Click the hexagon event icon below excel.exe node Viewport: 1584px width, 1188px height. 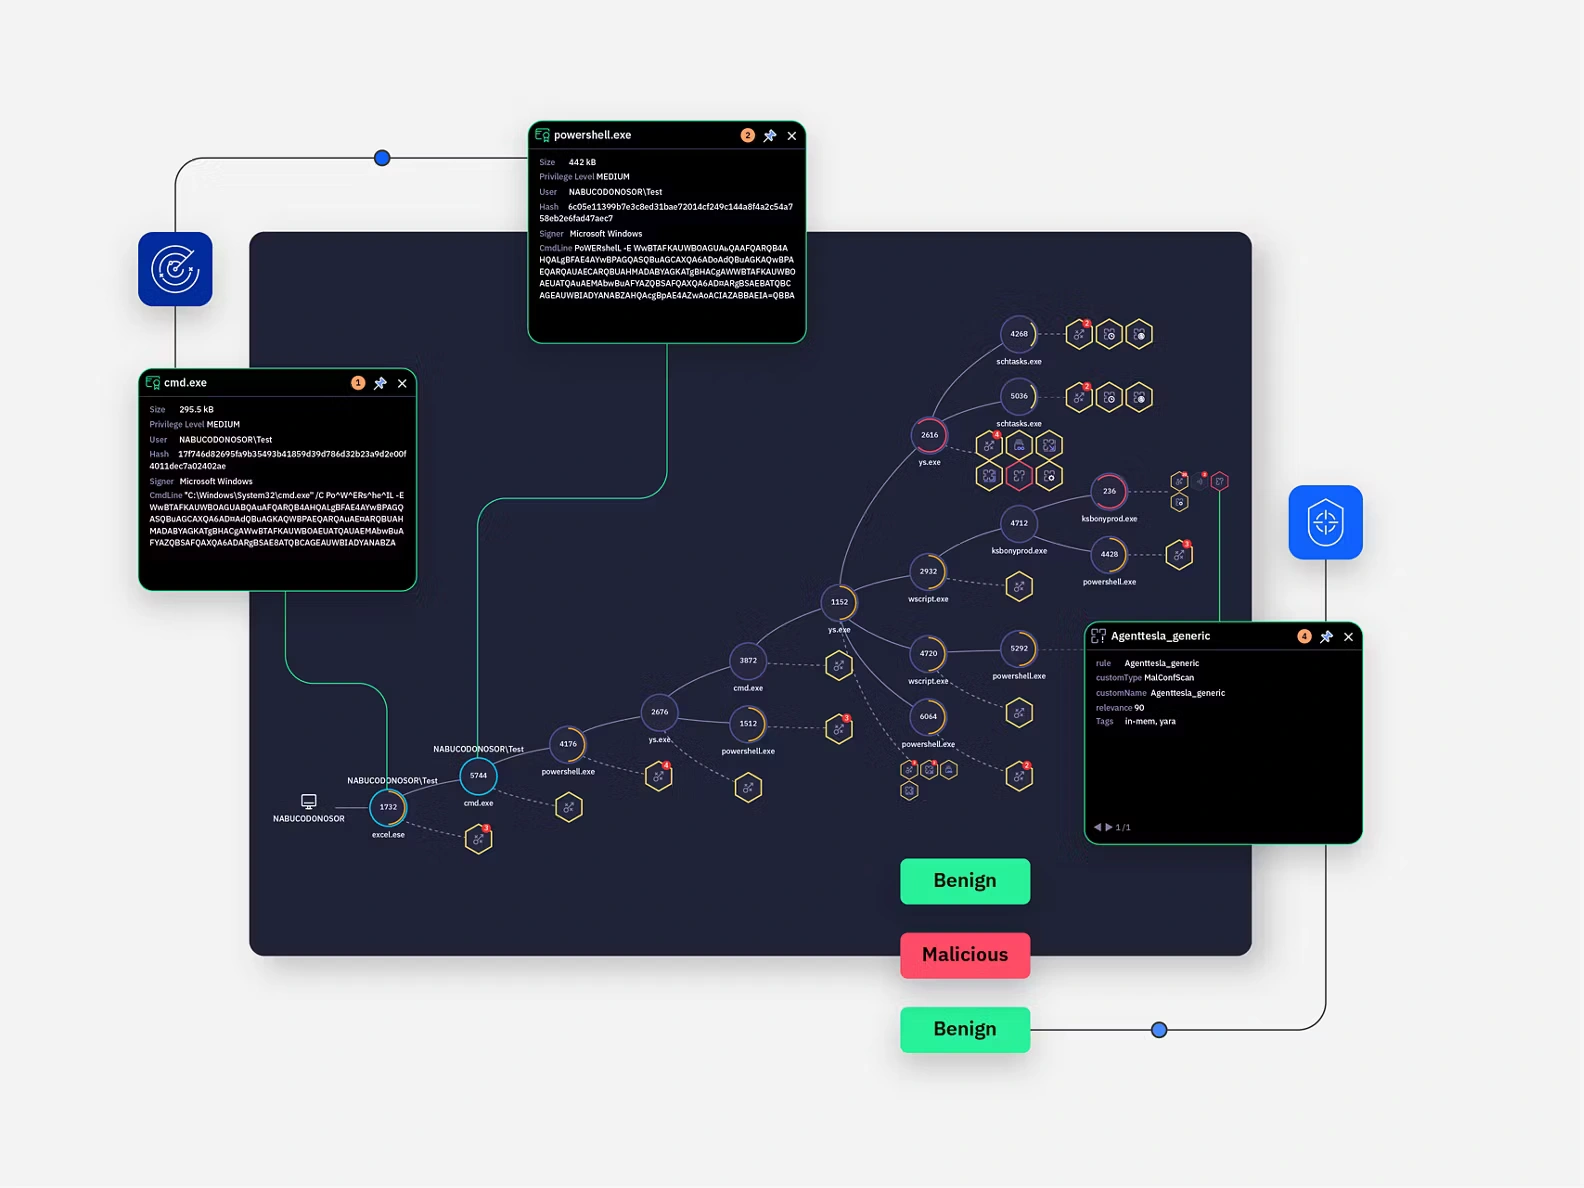(x=478, y=839)
